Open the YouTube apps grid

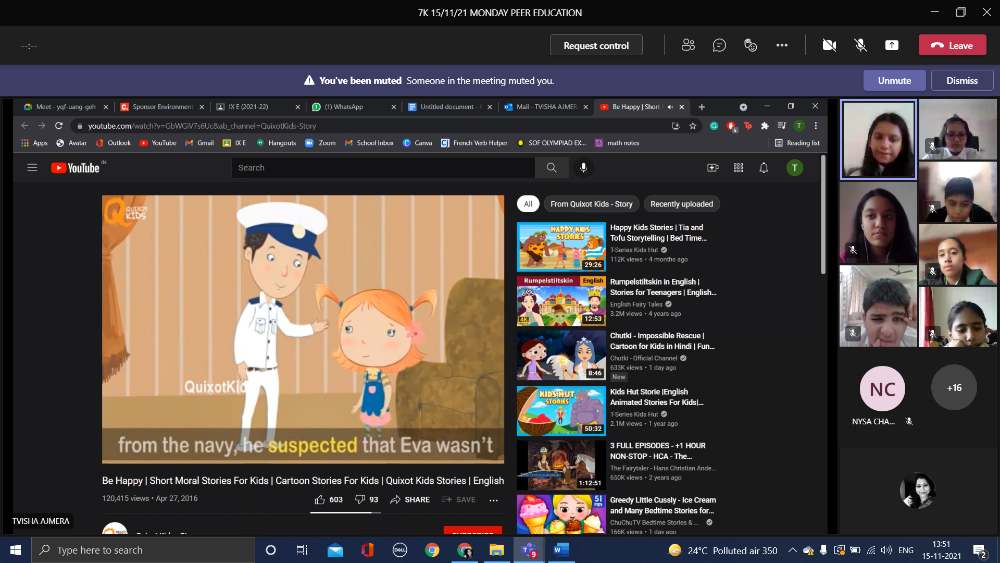tap(739, 168)
